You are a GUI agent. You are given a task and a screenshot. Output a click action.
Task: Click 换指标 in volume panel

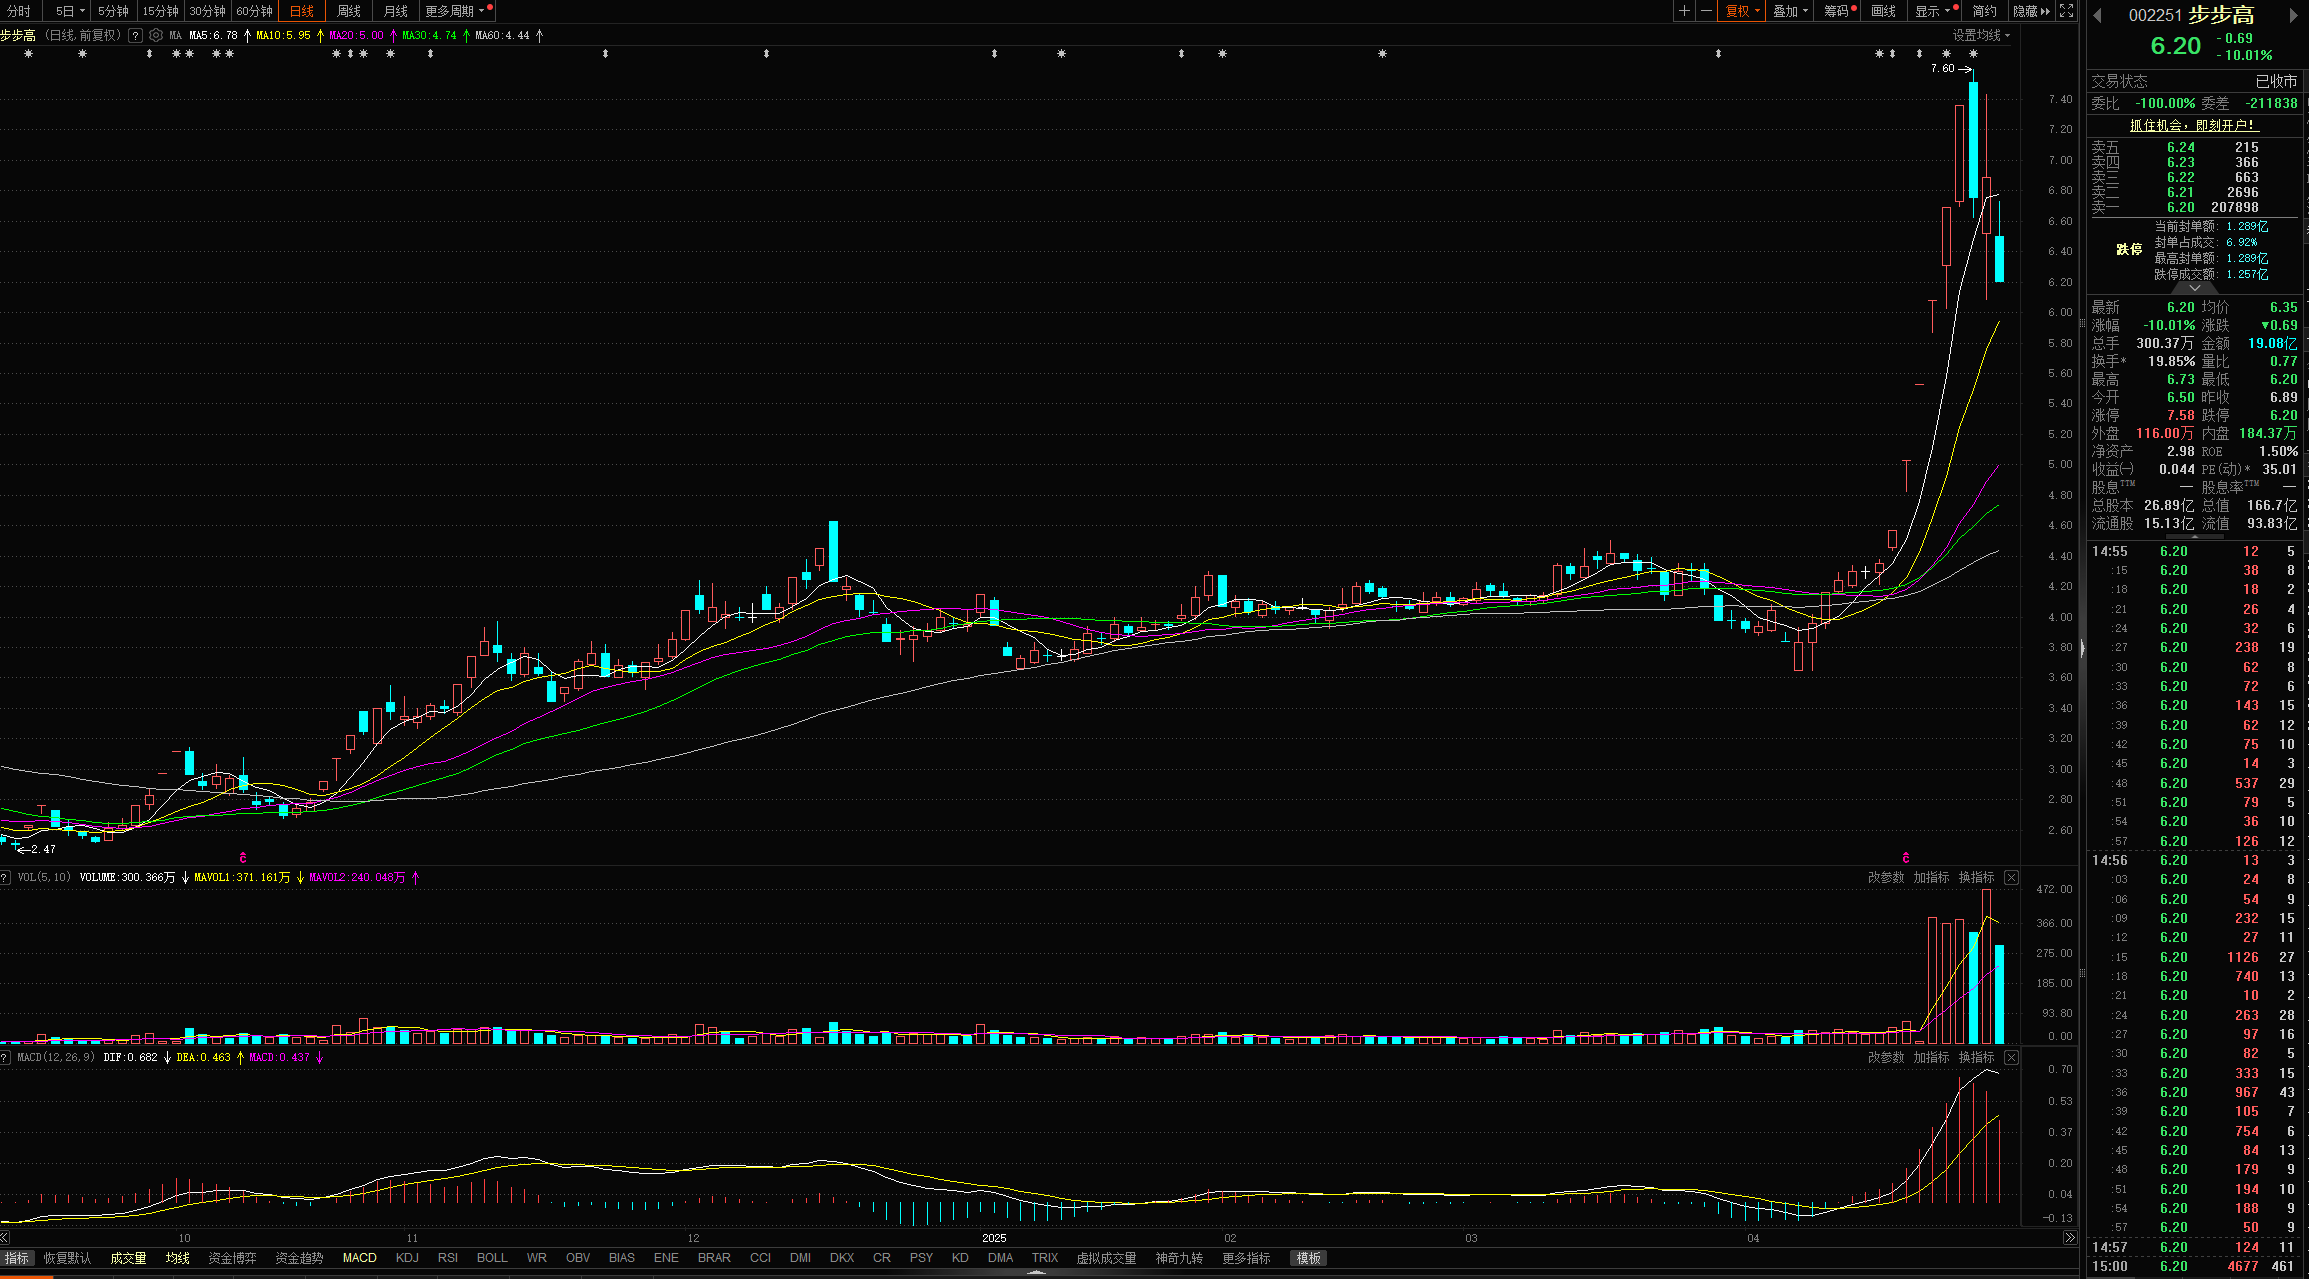click(x=1976, y=877)
